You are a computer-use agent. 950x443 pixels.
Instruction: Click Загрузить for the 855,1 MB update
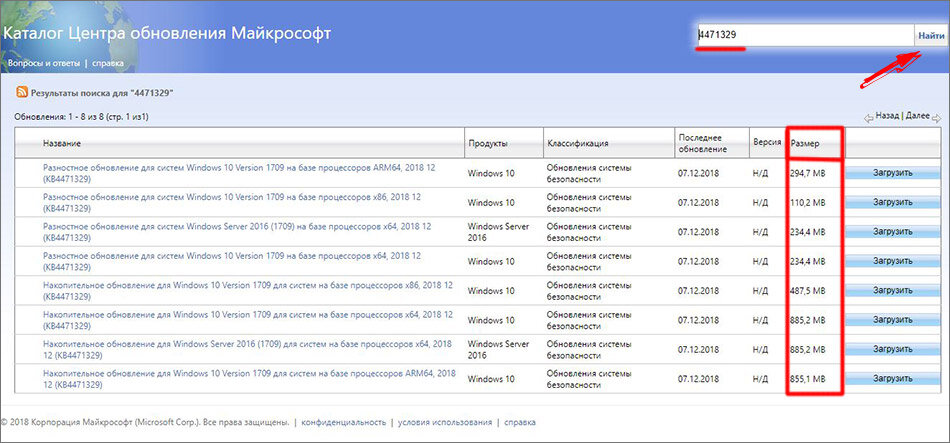(892, 379)
